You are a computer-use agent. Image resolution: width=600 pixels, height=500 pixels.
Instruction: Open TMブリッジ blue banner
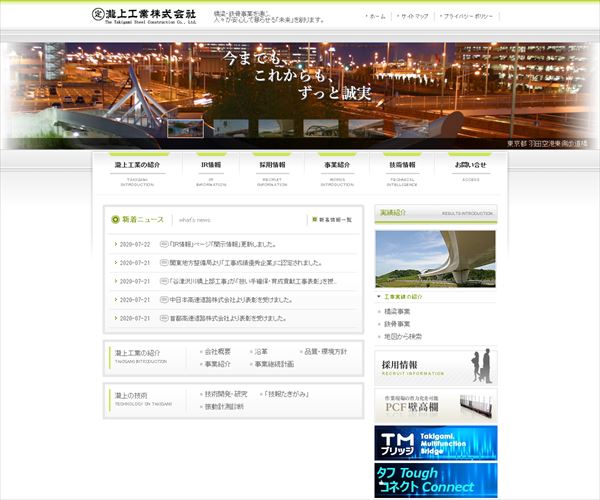436,443
